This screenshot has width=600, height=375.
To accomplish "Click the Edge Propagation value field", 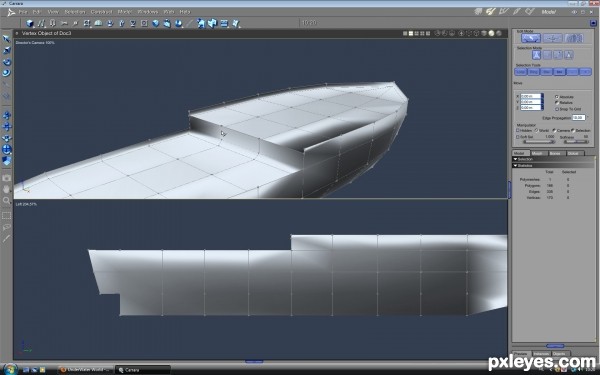I will pos(579,117).
